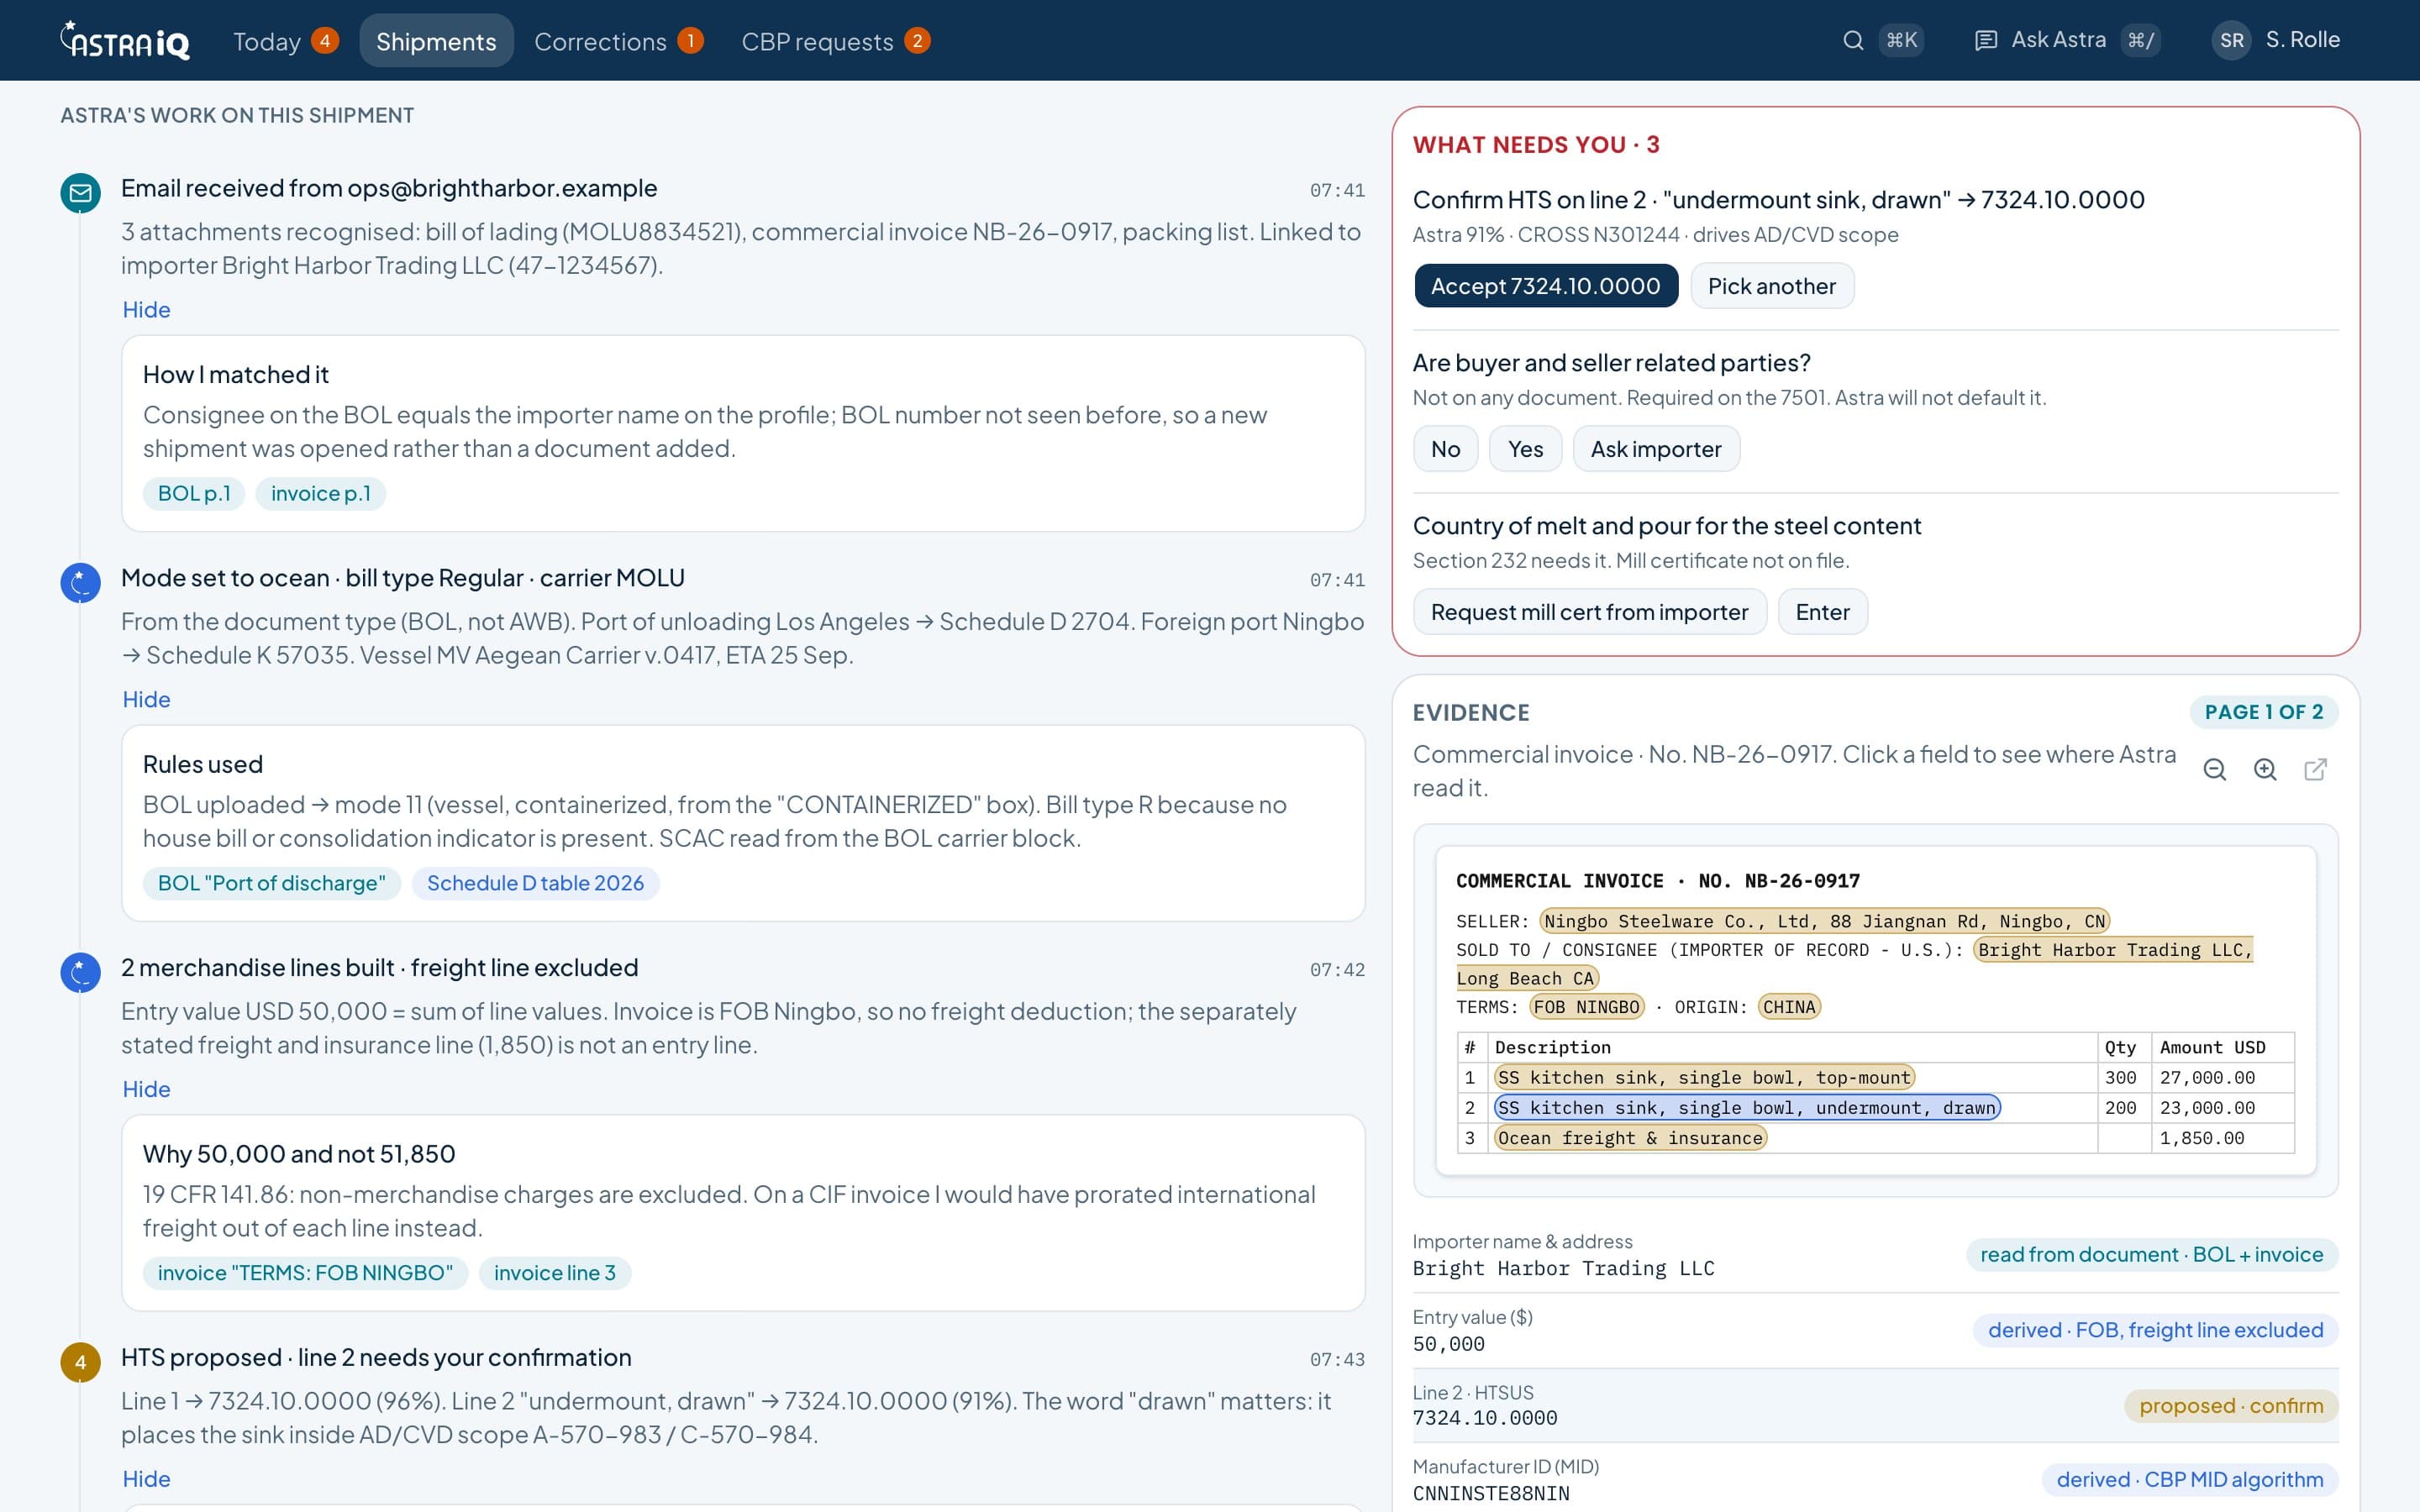Click the derived · CBP MID algorithm tag
The height and width of the screenshot is (1512, 2420).
(2190, 1480)
